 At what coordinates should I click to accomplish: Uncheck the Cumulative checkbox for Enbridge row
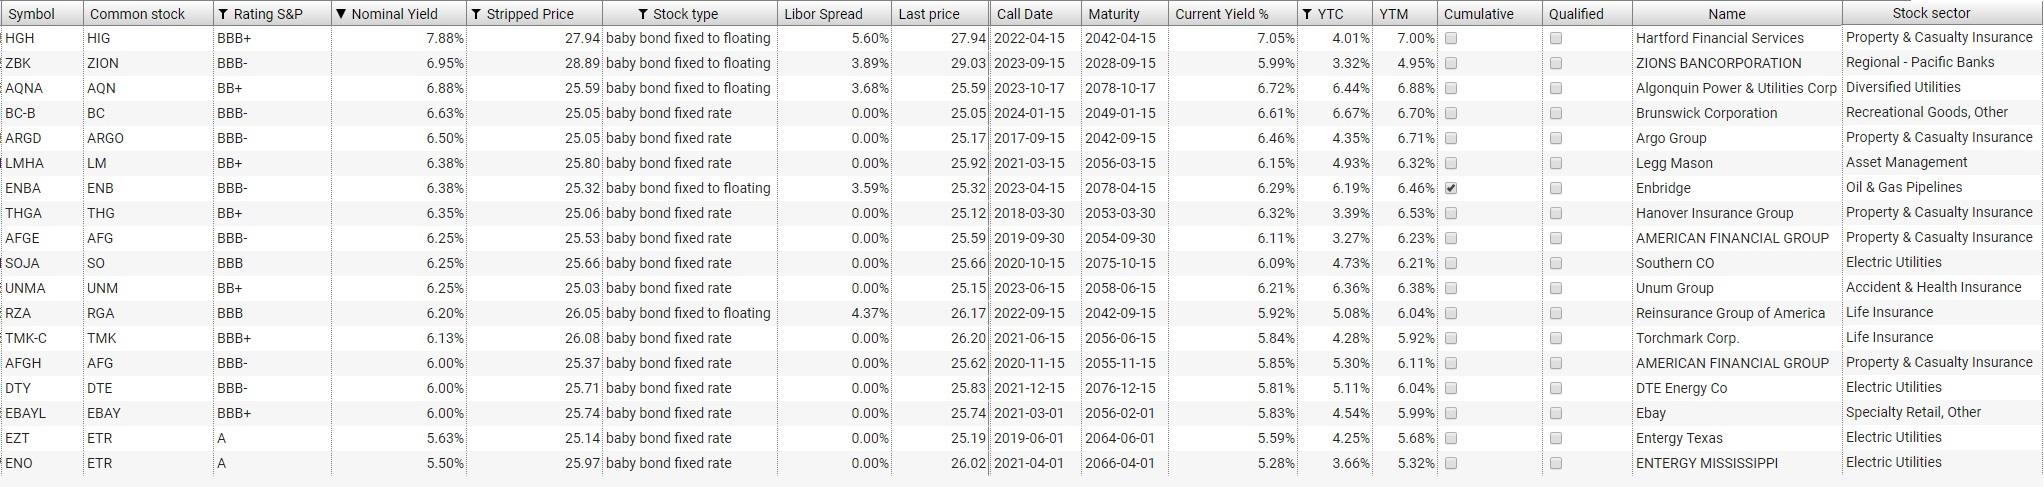(1451, 188)
